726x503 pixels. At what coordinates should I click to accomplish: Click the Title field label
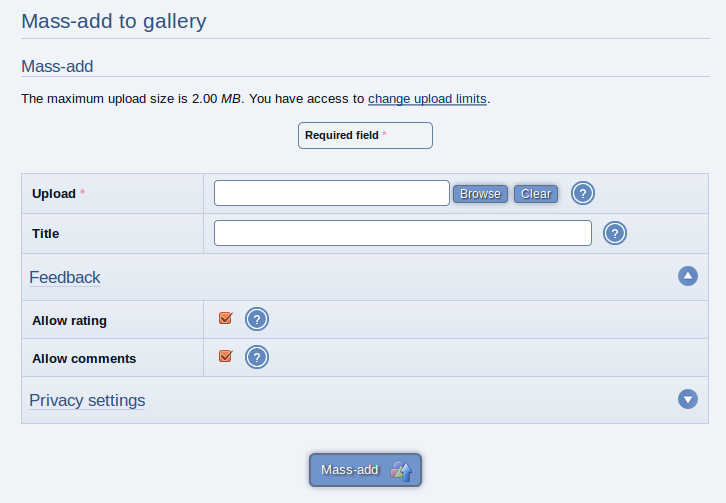tap(45, 233)
